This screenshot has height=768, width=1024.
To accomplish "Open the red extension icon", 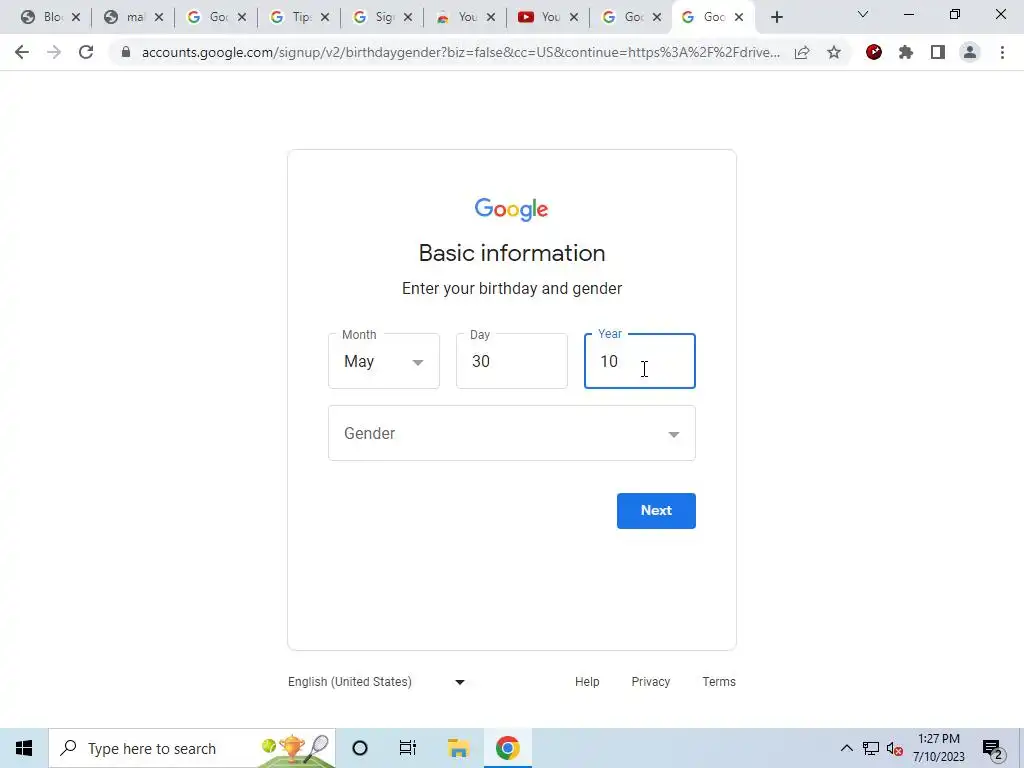I will [x=874, y=52].
